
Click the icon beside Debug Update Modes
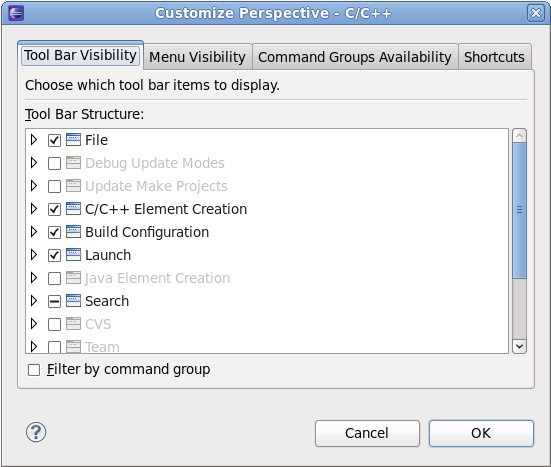point(73,163)
